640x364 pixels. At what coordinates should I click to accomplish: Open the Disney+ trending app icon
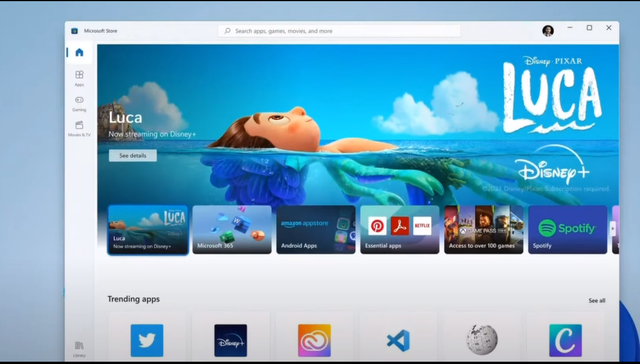[231, 340]
